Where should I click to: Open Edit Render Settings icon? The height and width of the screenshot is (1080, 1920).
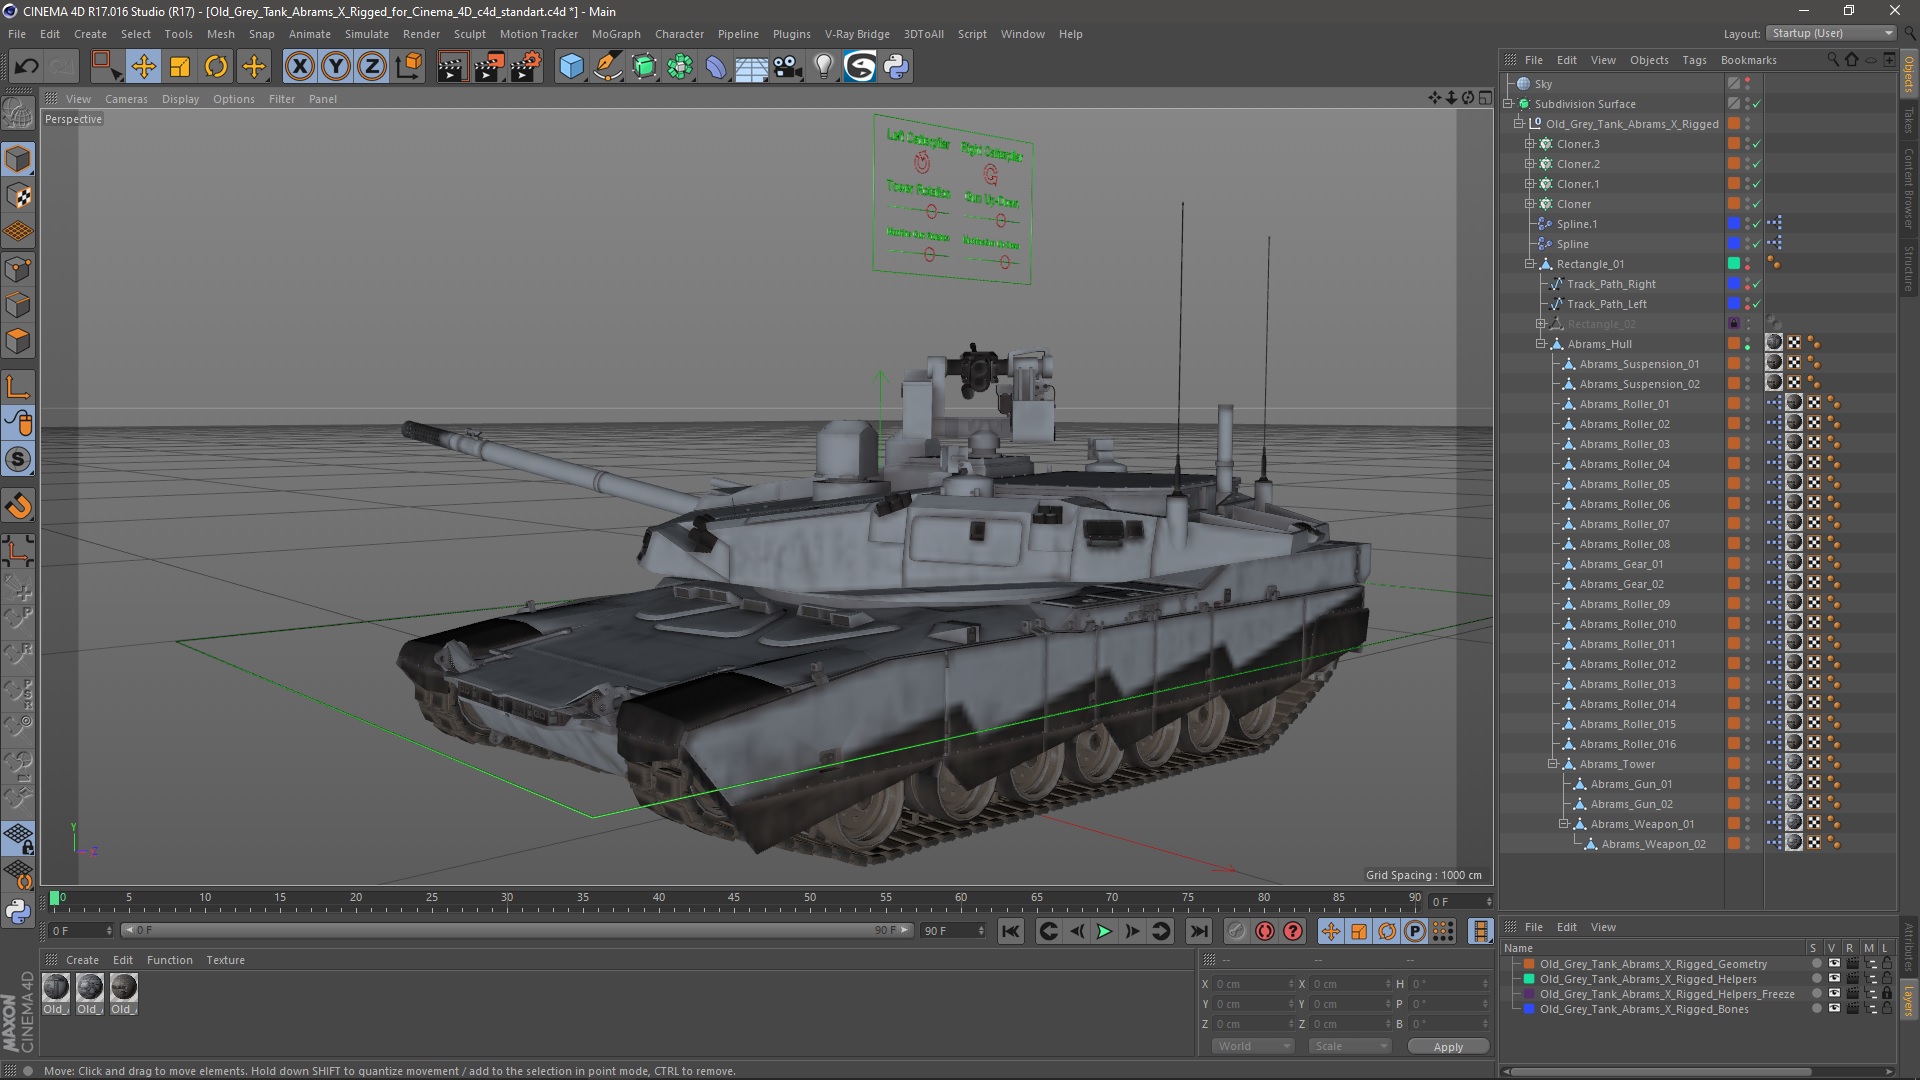[x=526, y=67]
